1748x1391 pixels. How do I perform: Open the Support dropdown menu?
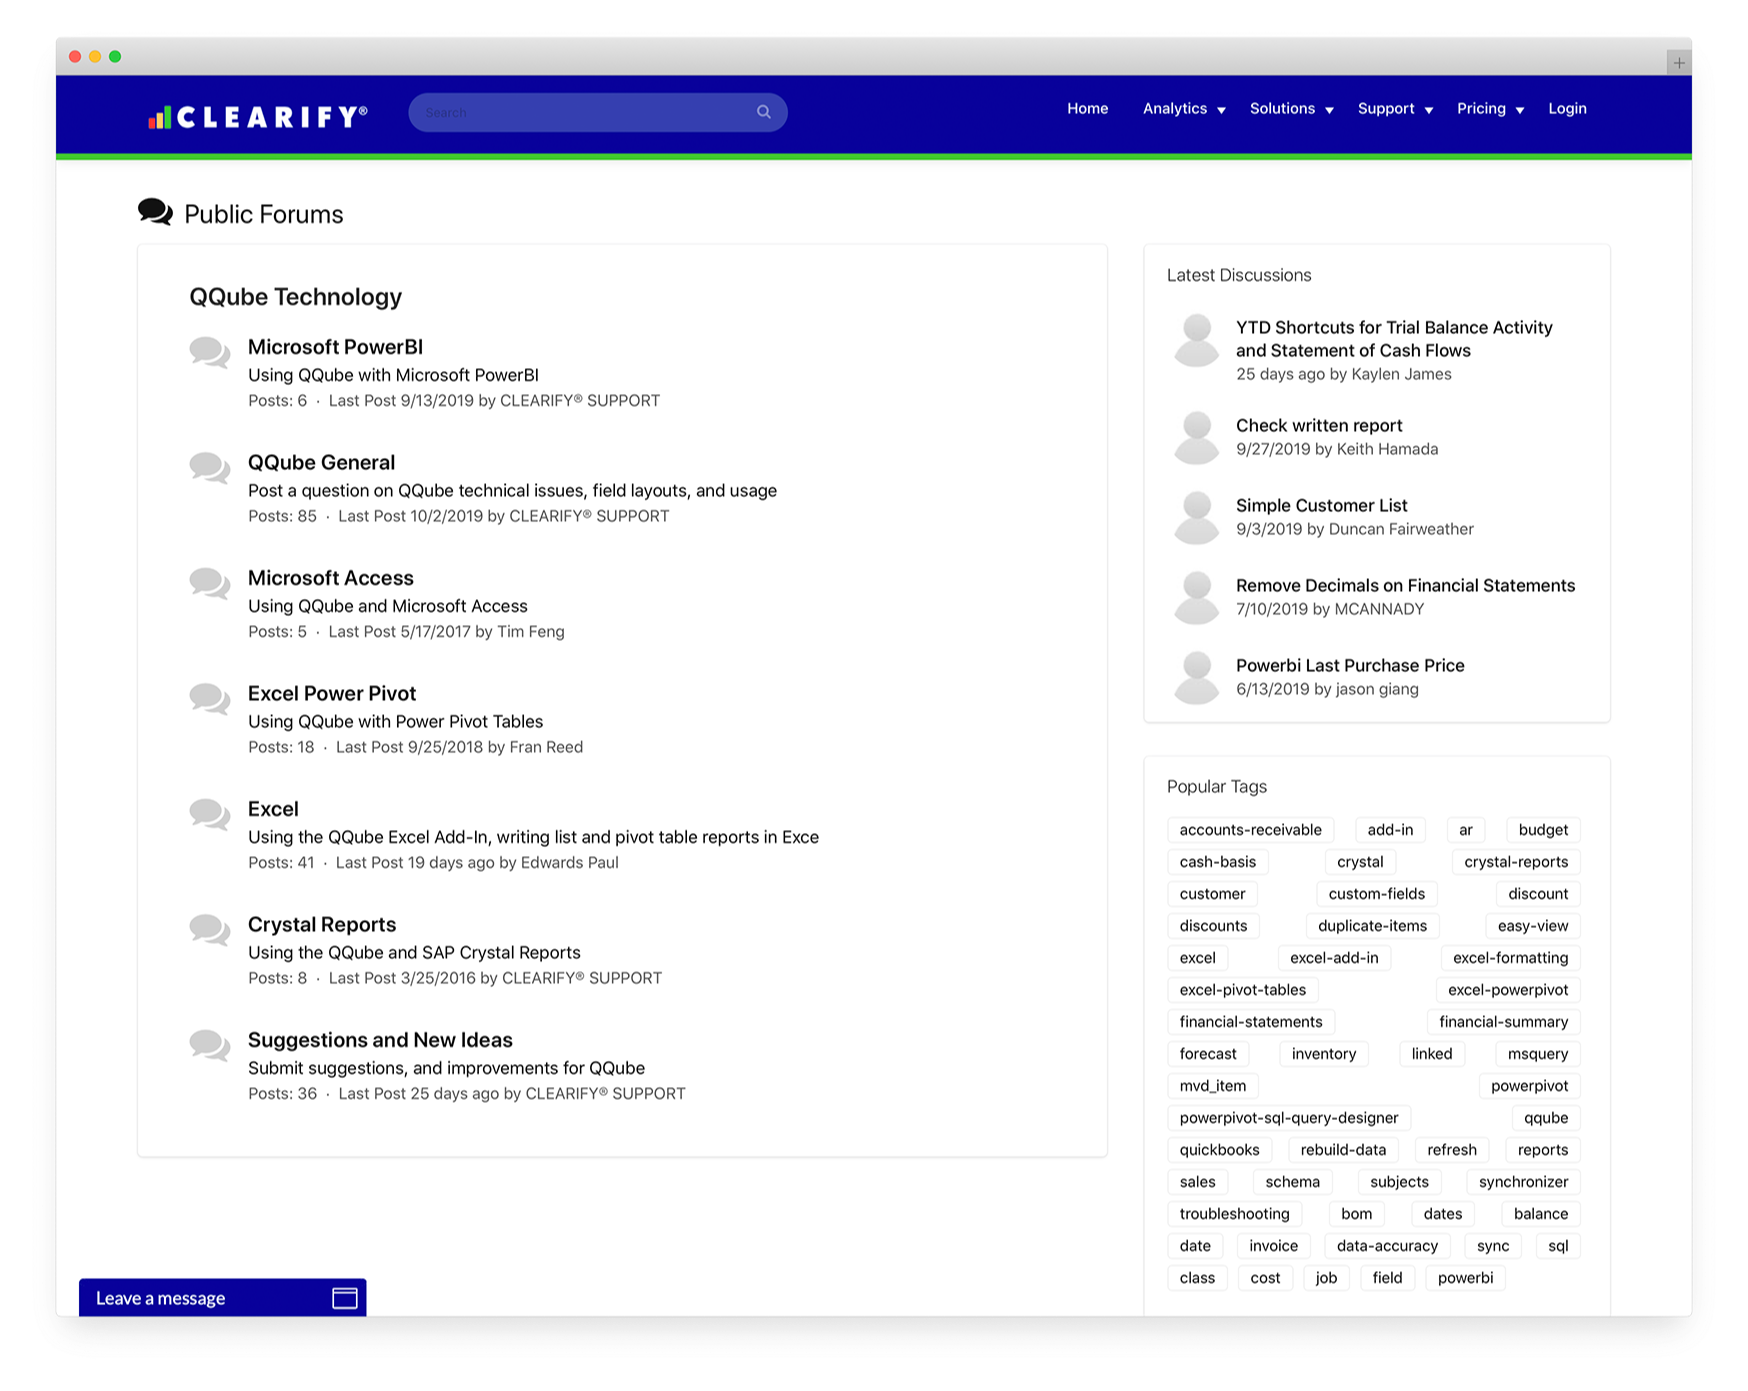1395,109
